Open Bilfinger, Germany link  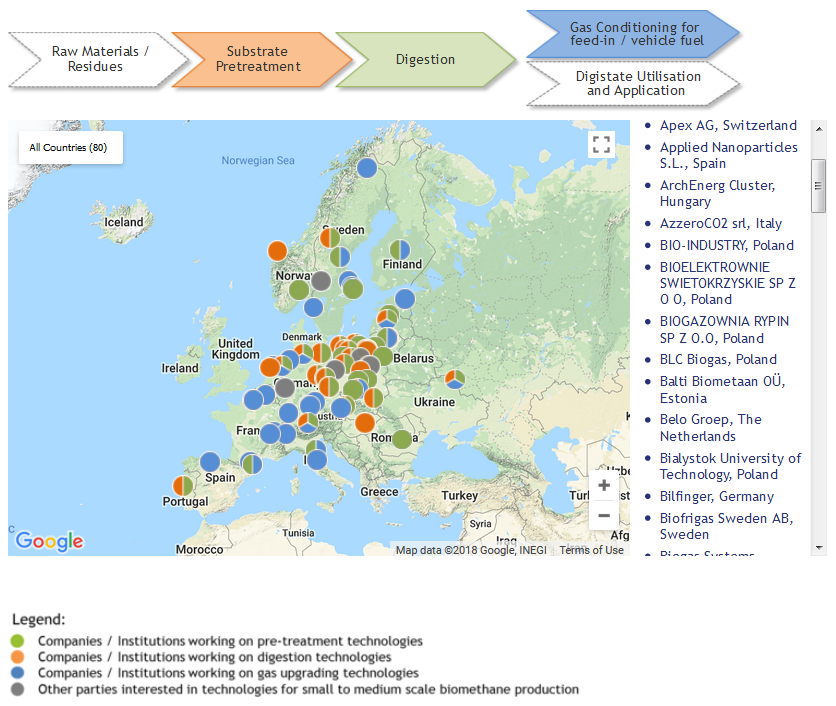tap(717, 496)
